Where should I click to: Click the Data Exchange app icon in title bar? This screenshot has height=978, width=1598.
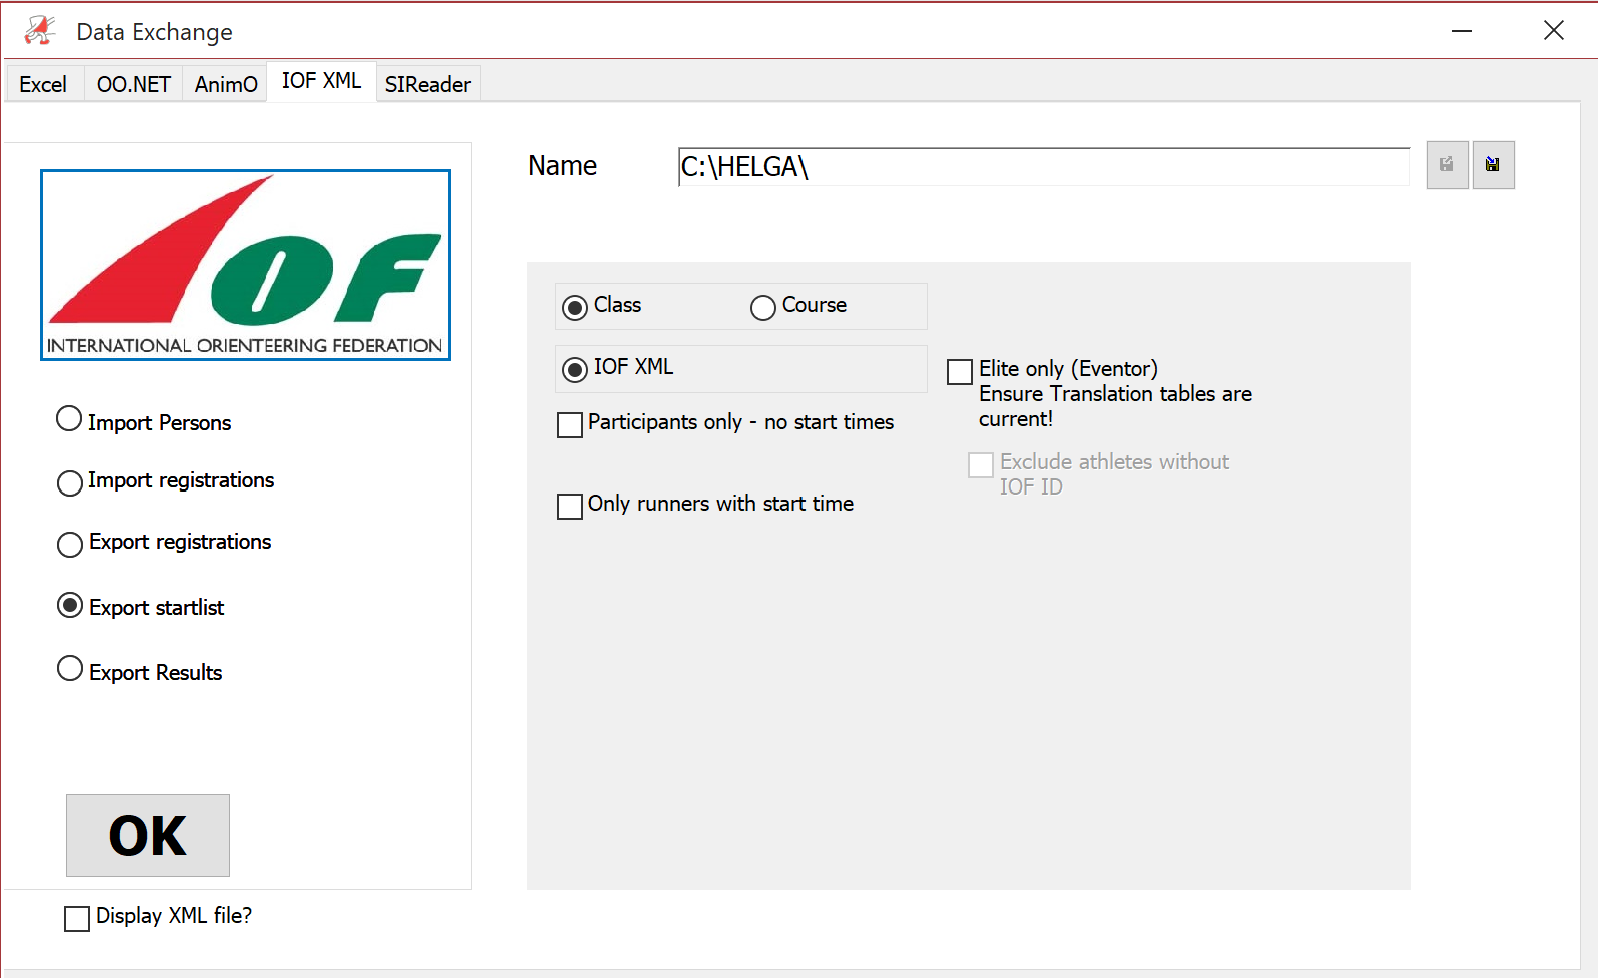[40, 31]
